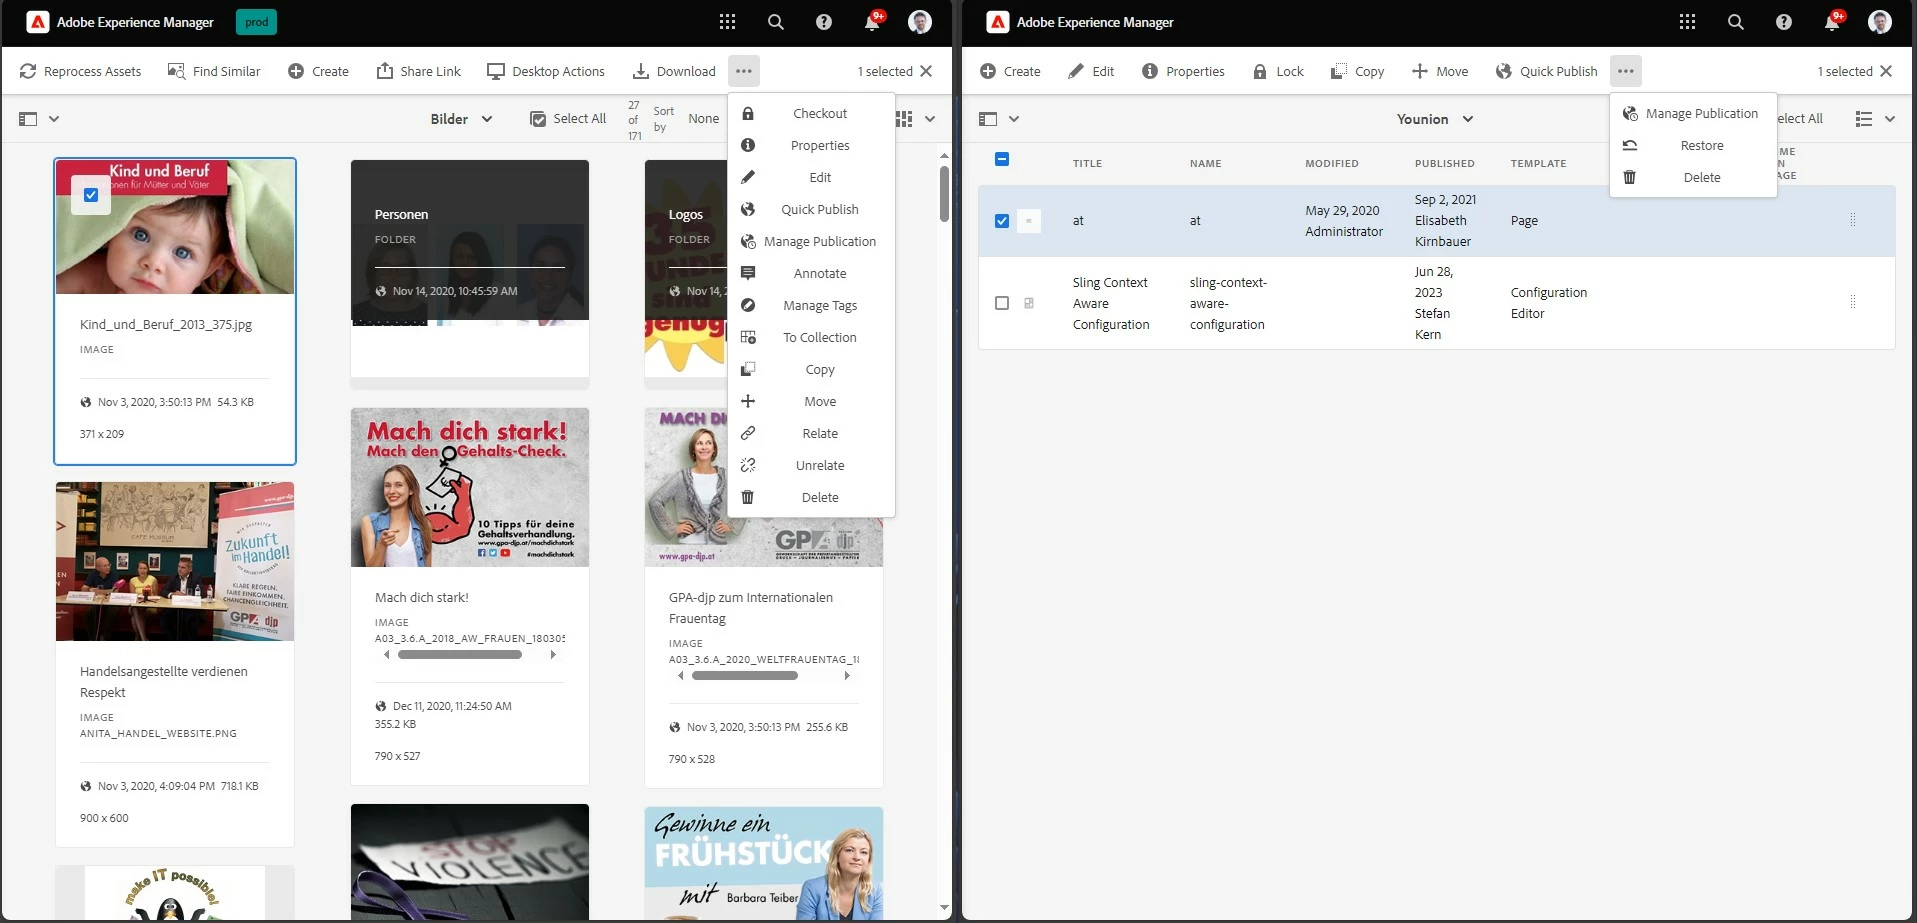Open the list view switcher in sites window
Viewport: 1917px width, 923px height.
pos(1875,119)
